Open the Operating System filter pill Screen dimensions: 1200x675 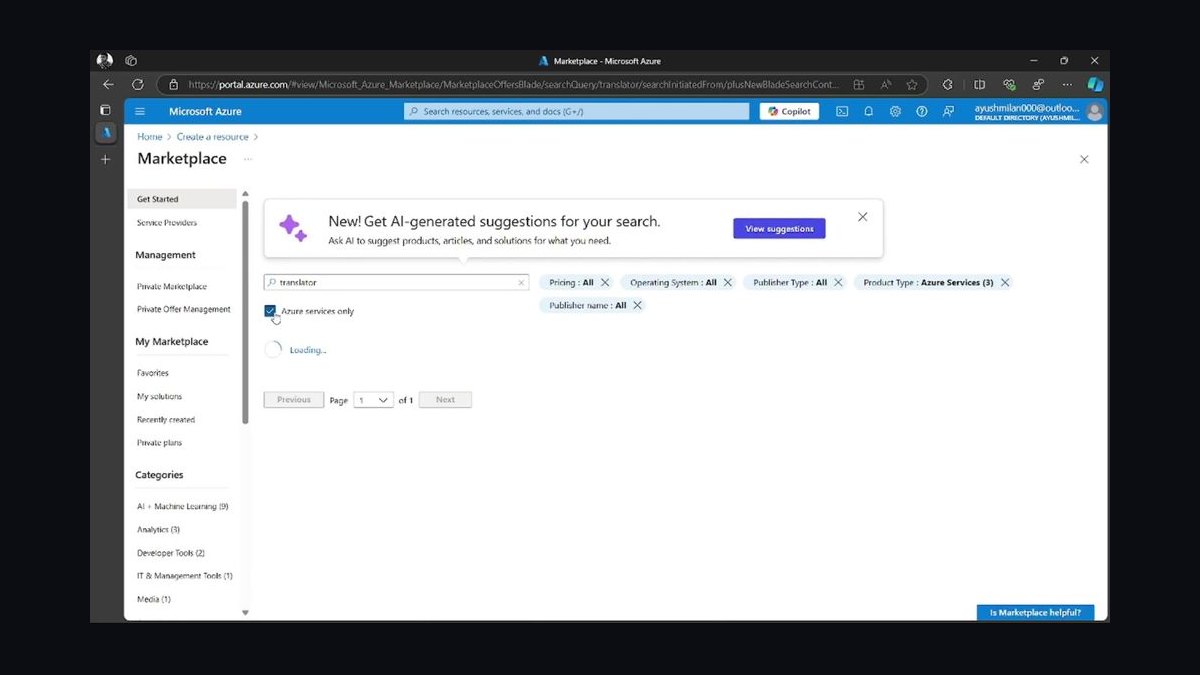(673, 283)
